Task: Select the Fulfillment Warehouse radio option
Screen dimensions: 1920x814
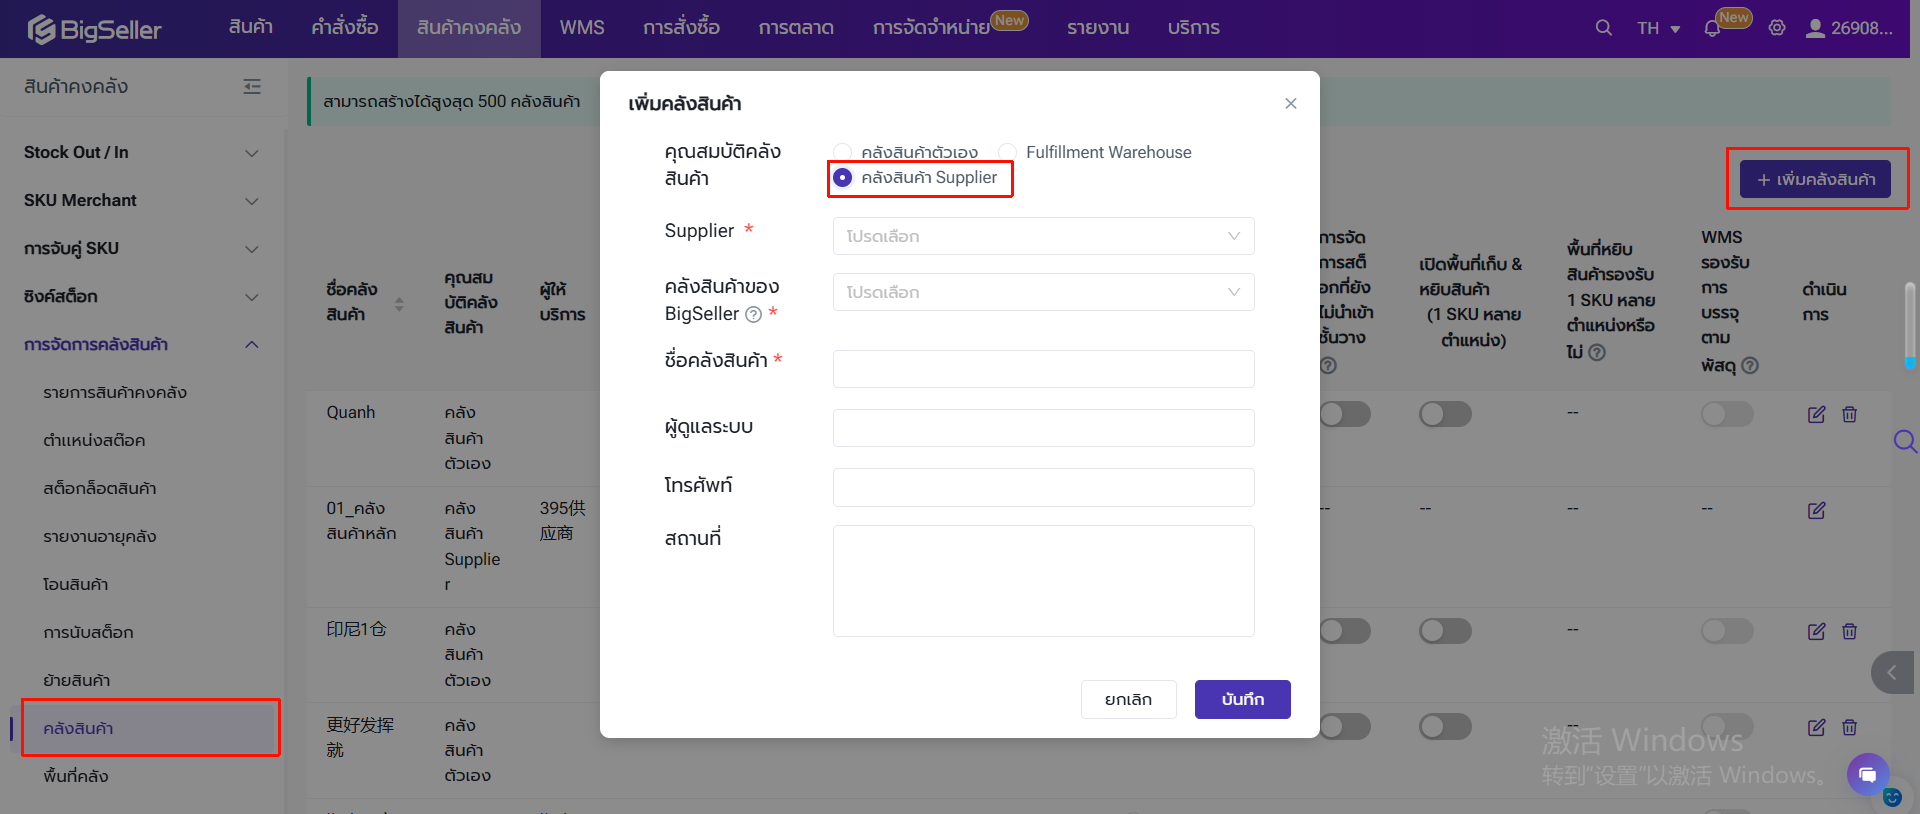Action: (x=1008, y=152)
